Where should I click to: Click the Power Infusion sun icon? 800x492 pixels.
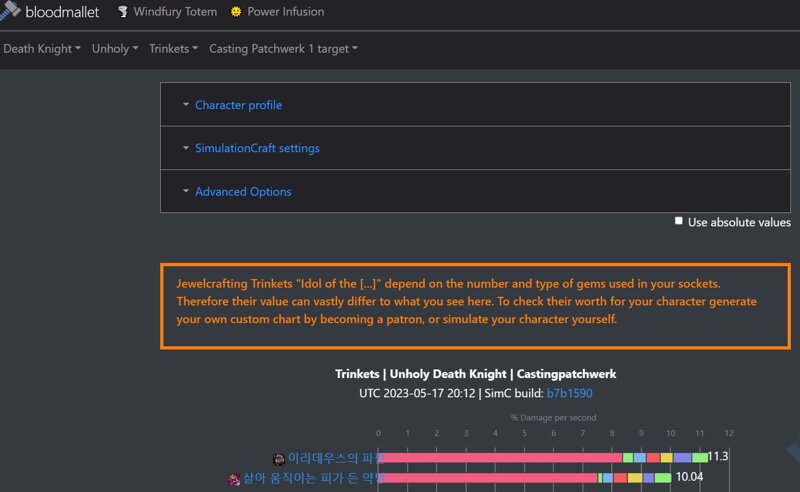pyautogui.click(x=236, y=11)
